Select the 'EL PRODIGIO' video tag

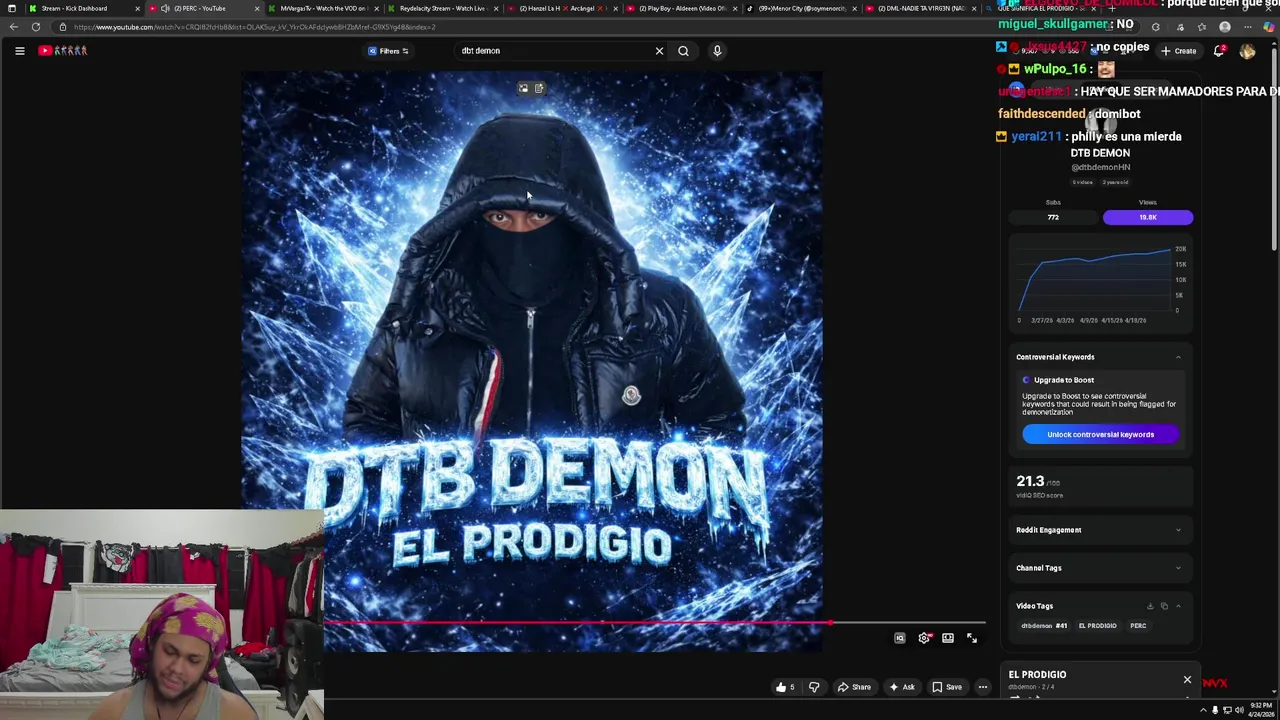coord(1097,626)
